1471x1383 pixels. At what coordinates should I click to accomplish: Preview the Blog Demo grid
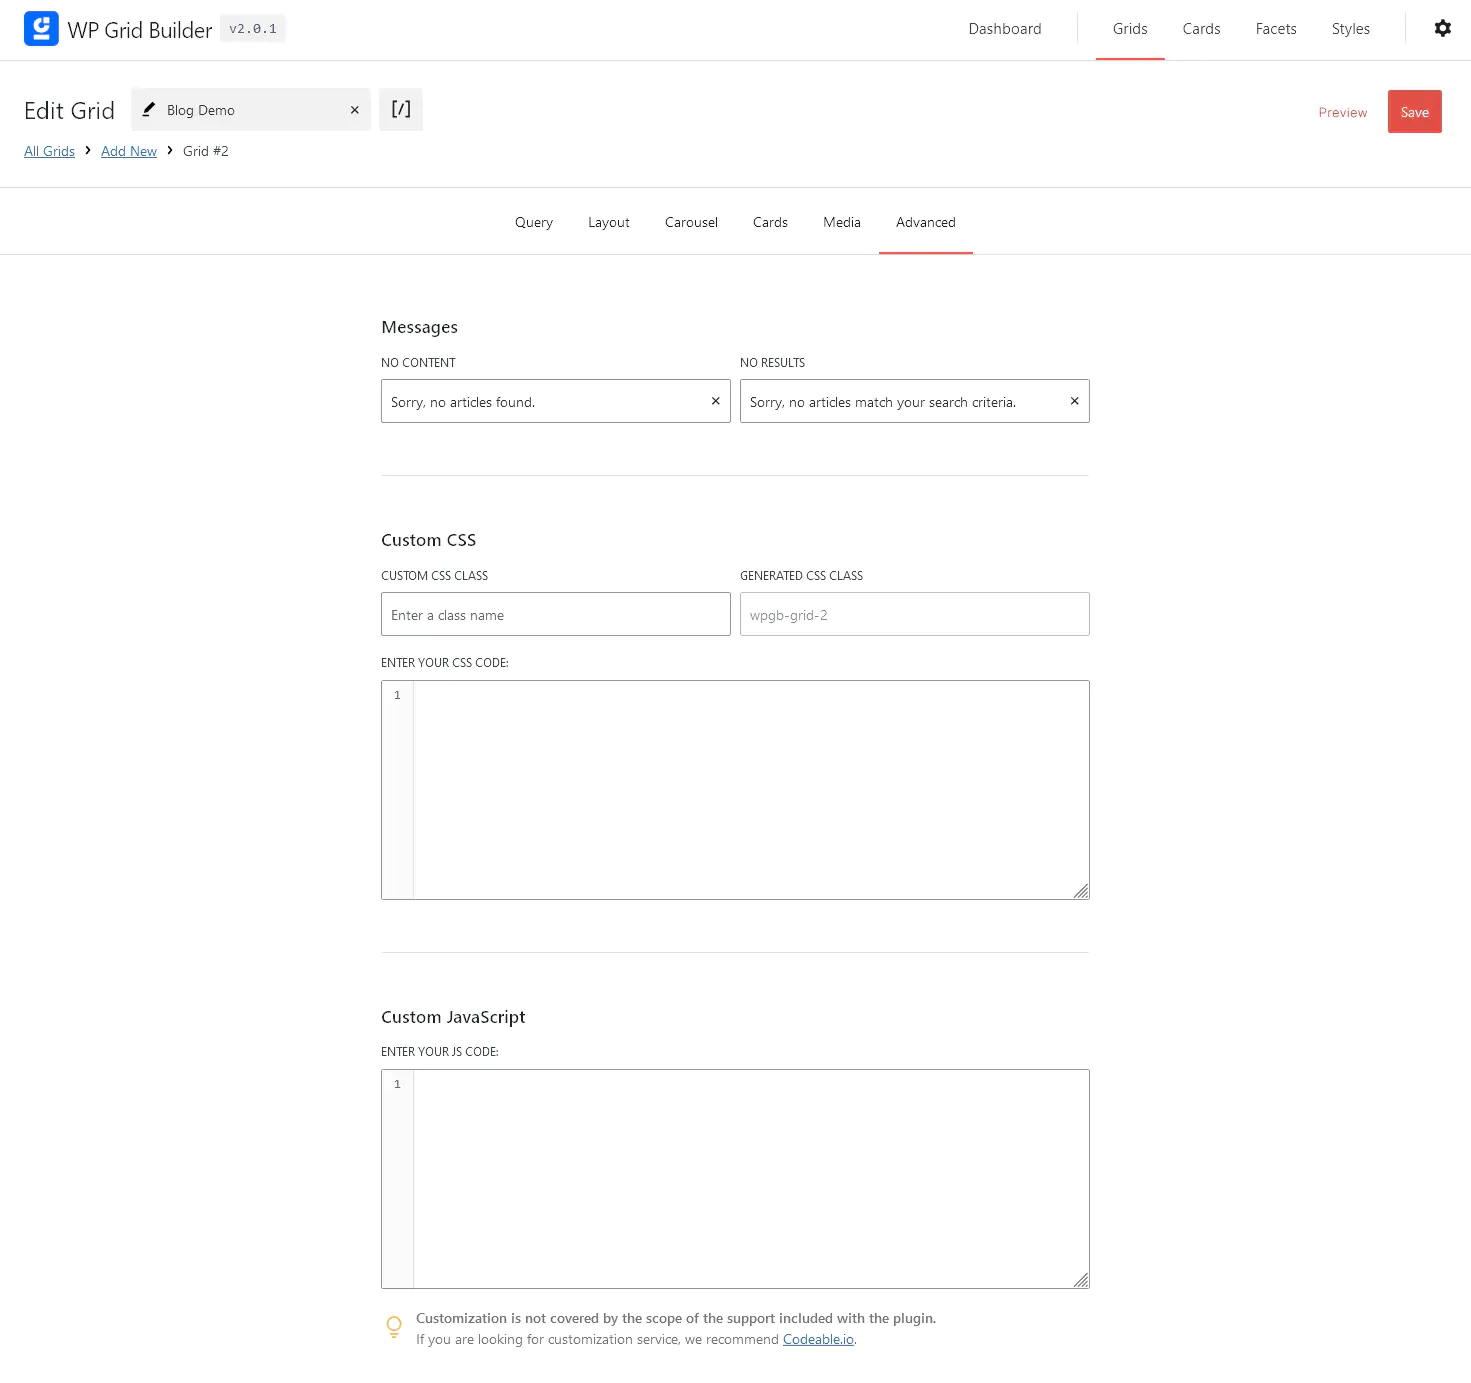(x=1342, y=112)
